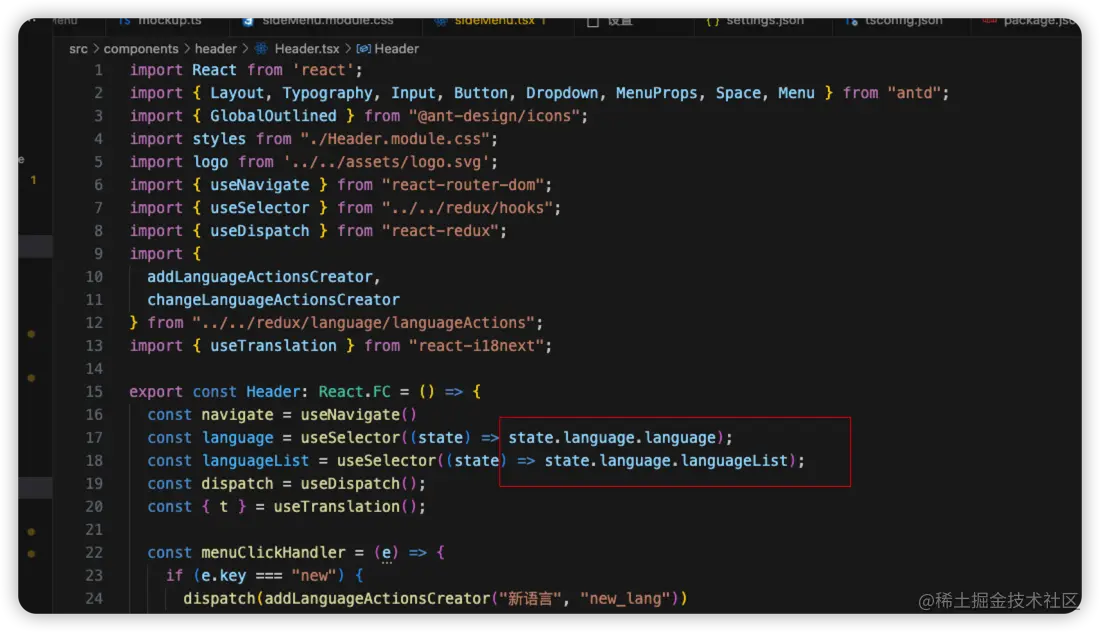Click the "./Header.module.css" import path
This screenshot has width=1100, height=632.
[396, 139]
